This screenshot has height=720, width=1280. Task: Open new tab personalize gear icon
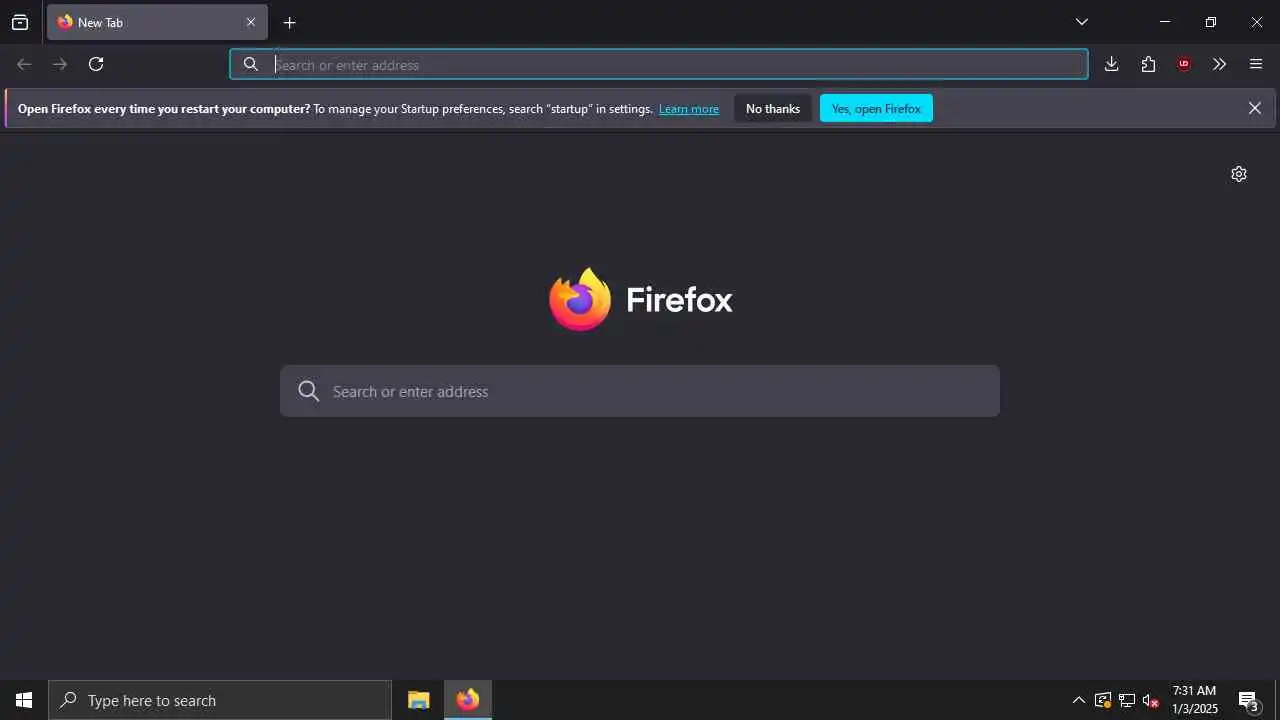coord(1239,174)
